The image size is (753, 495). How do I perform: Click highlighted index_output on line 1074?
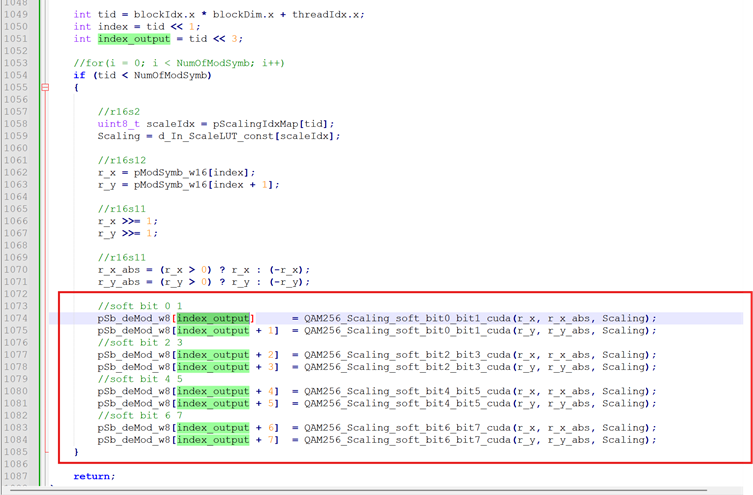(213, 318)
